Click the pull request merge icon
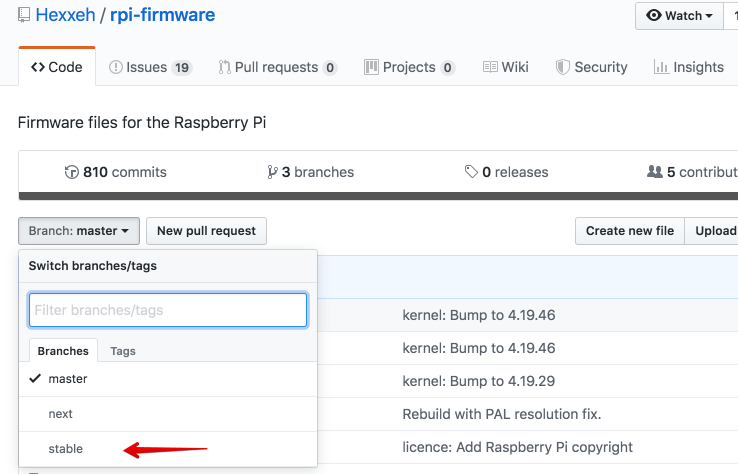This screenshot has height=474, width=738. (225, 67)
